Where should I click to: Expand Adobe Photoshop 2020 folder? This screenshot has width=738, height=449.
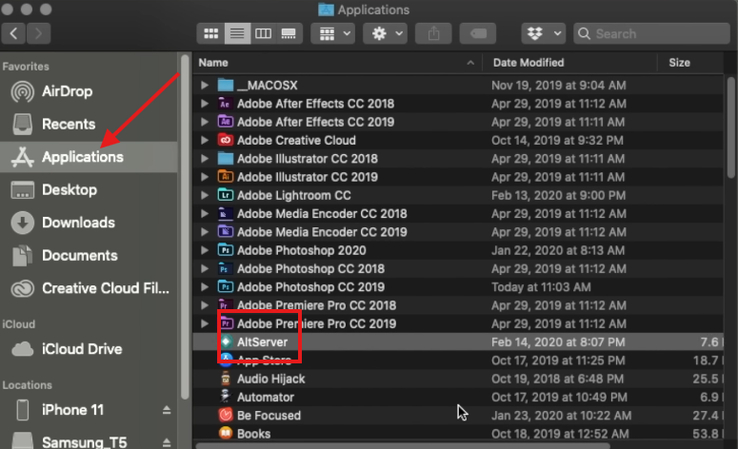pyautogui.click(x=204, y=250)
